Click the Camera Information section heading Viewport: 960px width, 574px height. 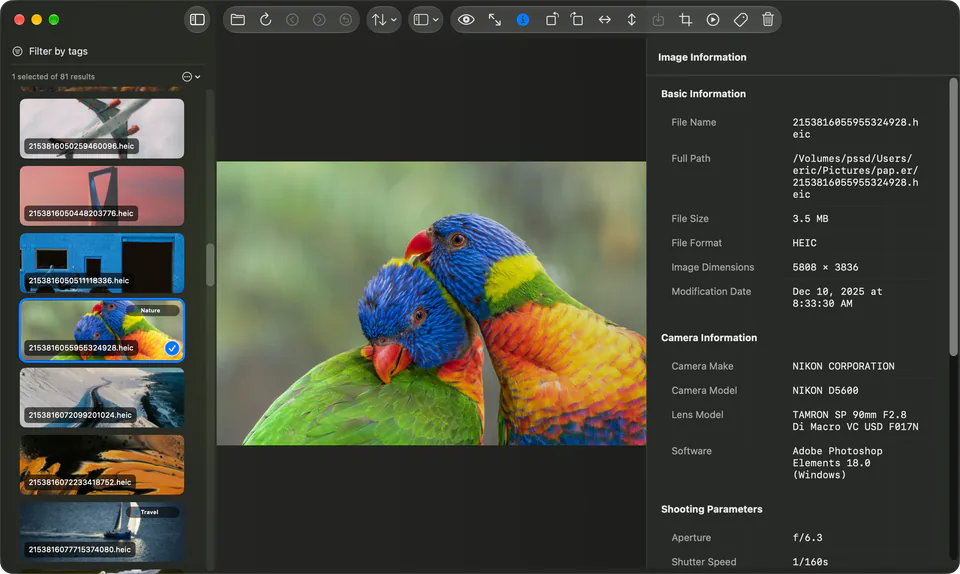coord(709,338)
